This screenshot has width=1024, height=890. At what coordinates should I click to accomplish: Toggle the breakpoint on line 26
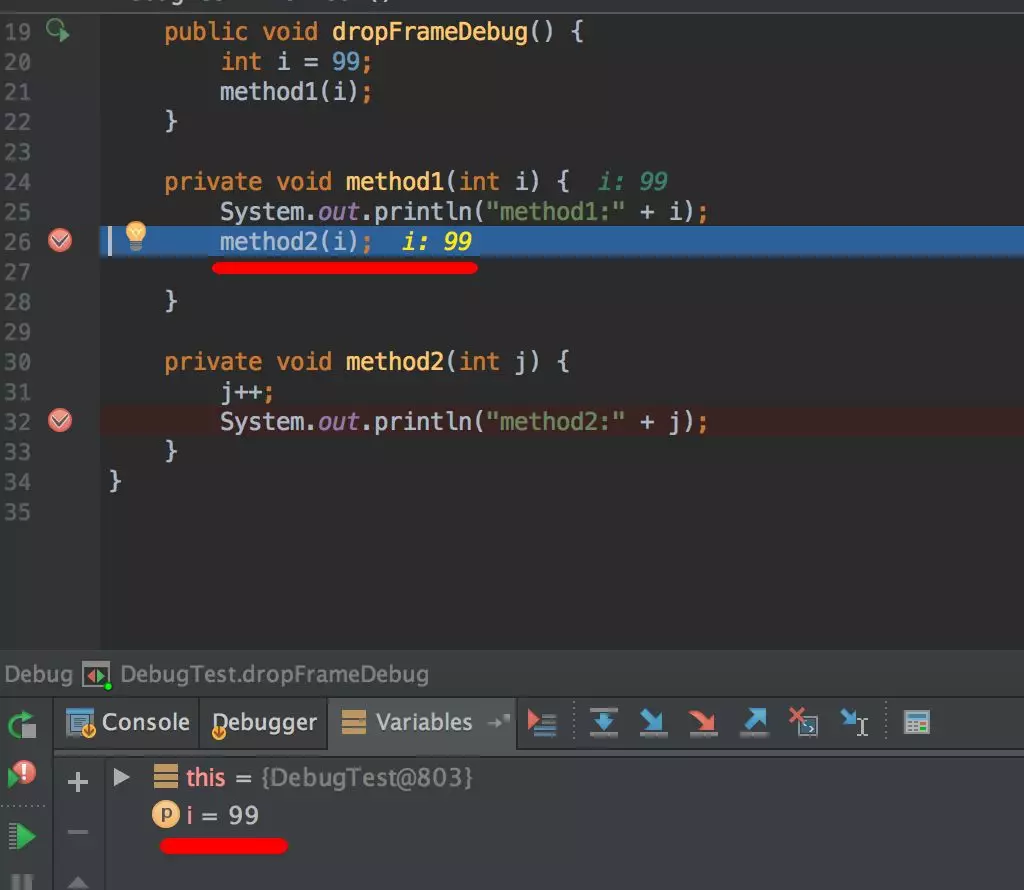tap(60, 240)
